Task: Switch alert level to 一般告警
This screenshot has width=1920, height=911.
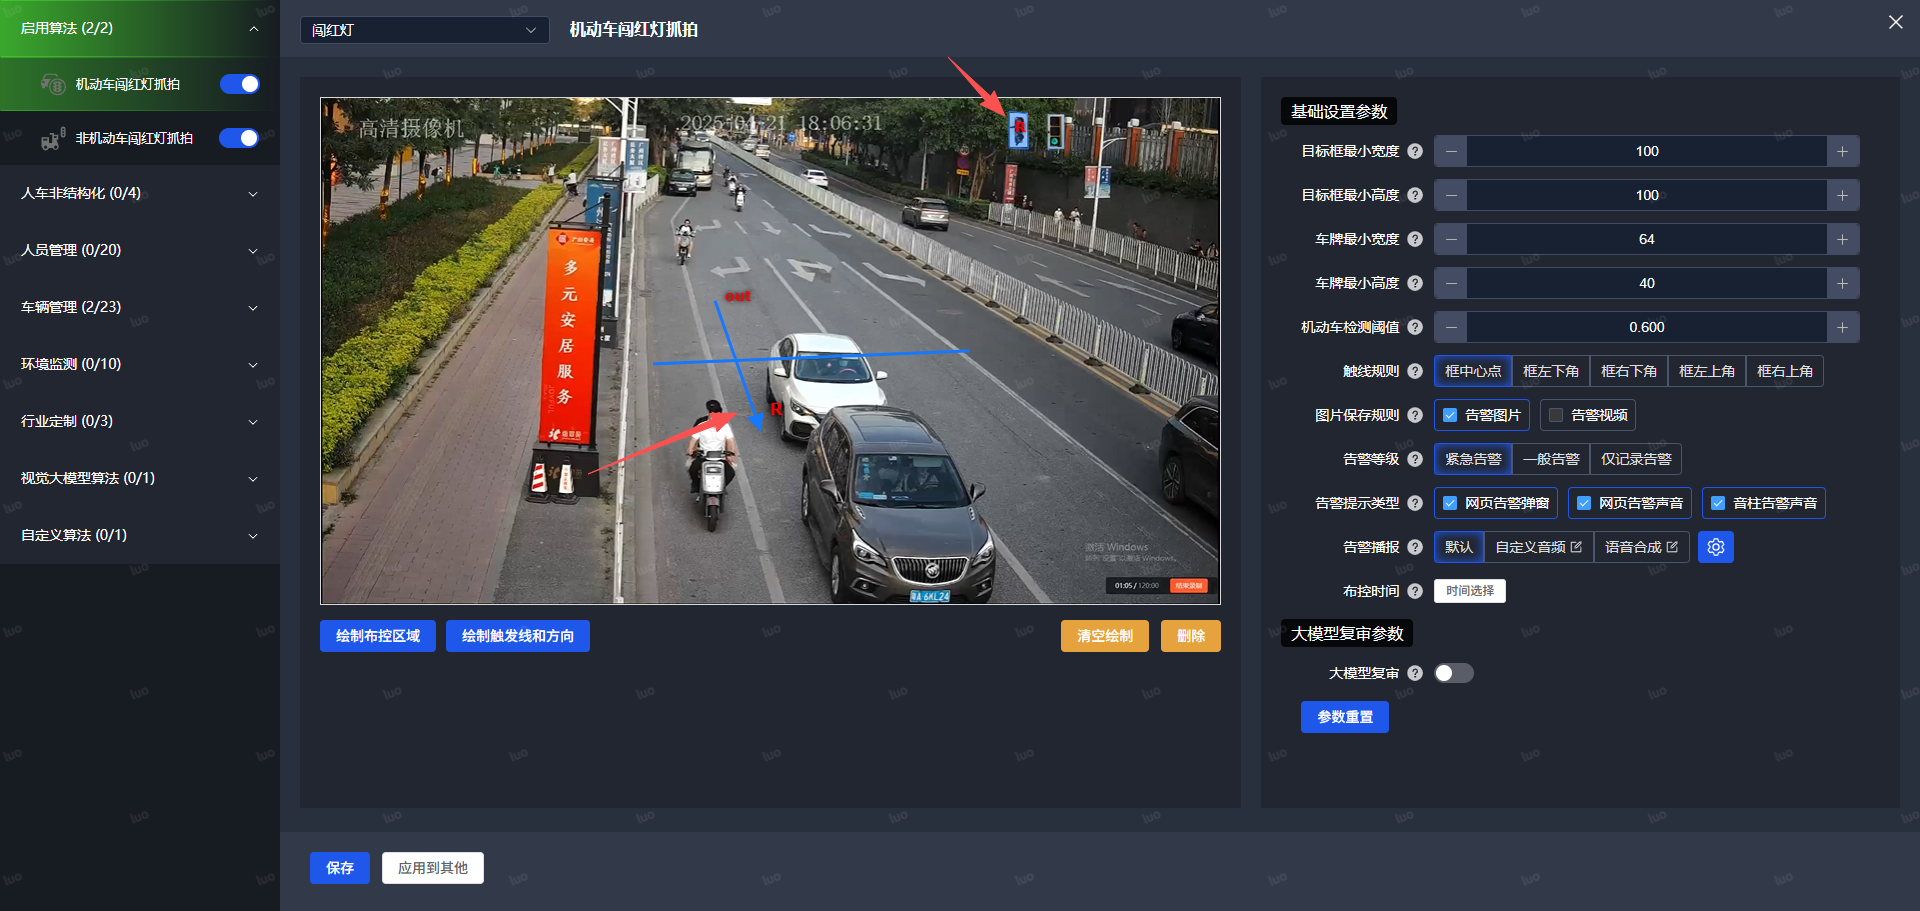Action: point(1551,459)
